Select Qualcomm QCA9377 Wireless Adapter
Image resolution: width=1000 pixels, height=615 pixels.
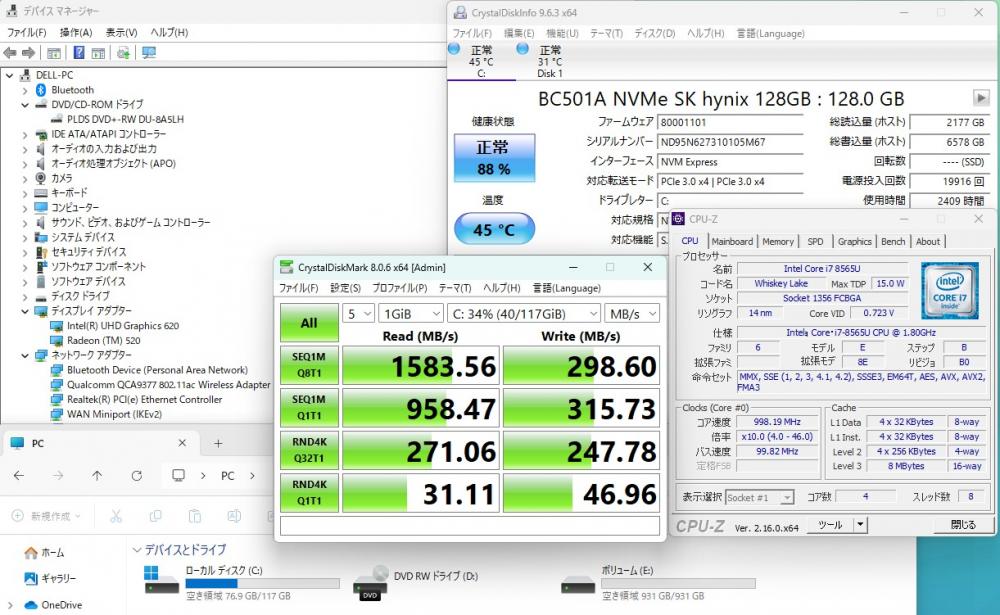tap(168, 385)
